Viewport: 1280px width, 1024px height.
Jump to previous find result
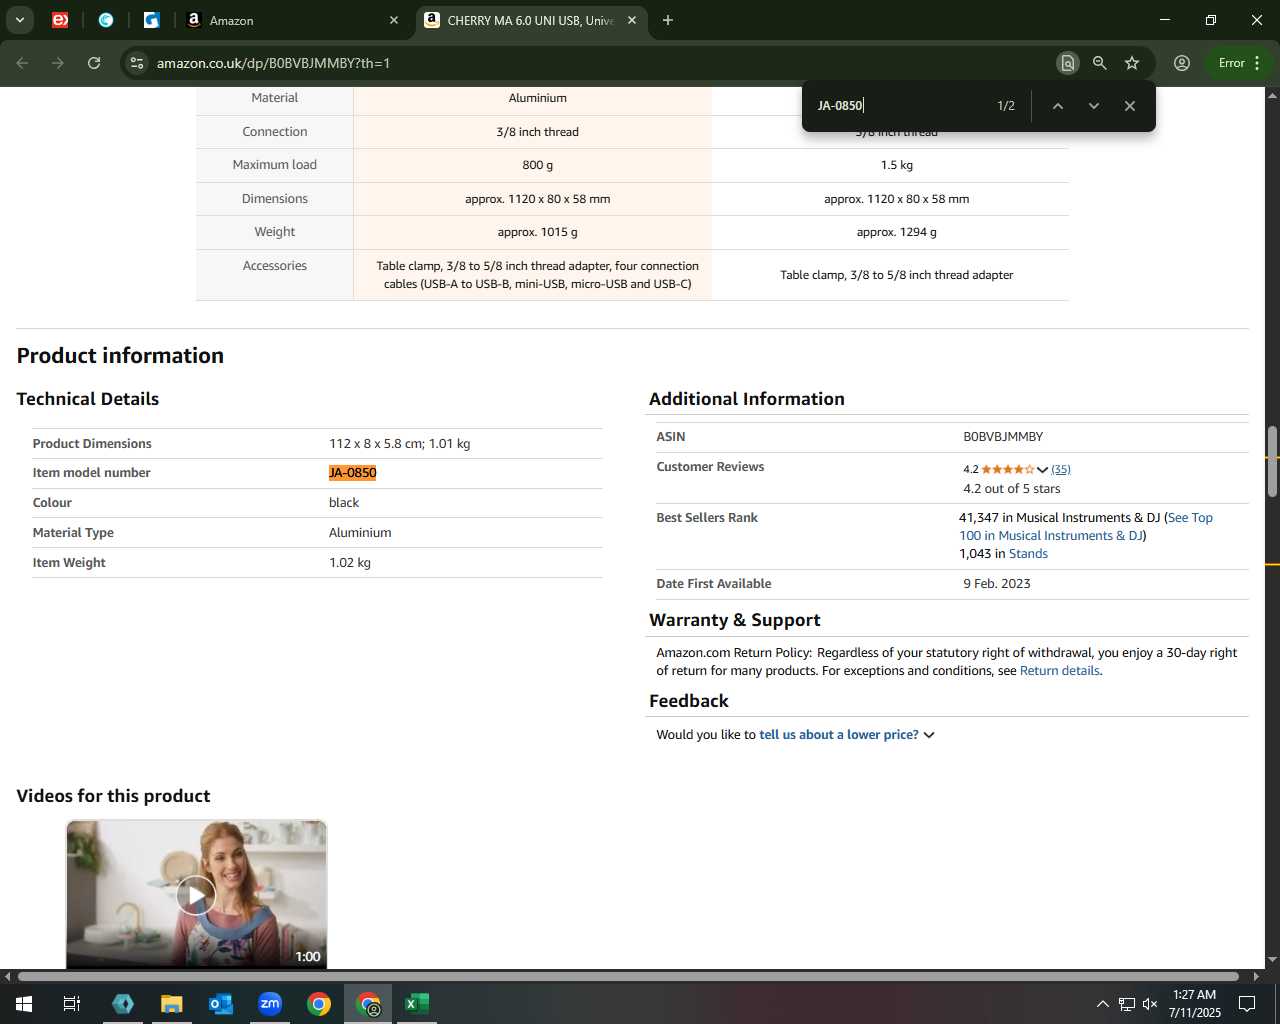(x=1057, y=106)
